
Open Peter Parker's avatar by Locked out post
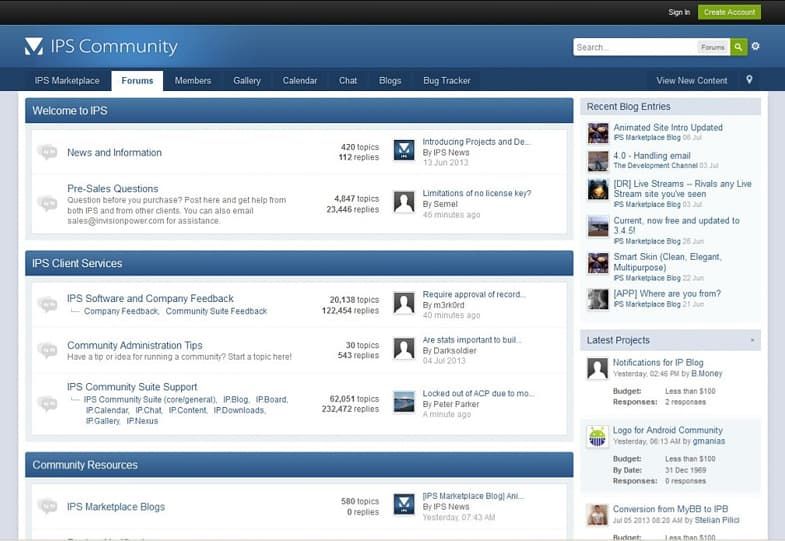pyautogui.click(x=404, y=402)
